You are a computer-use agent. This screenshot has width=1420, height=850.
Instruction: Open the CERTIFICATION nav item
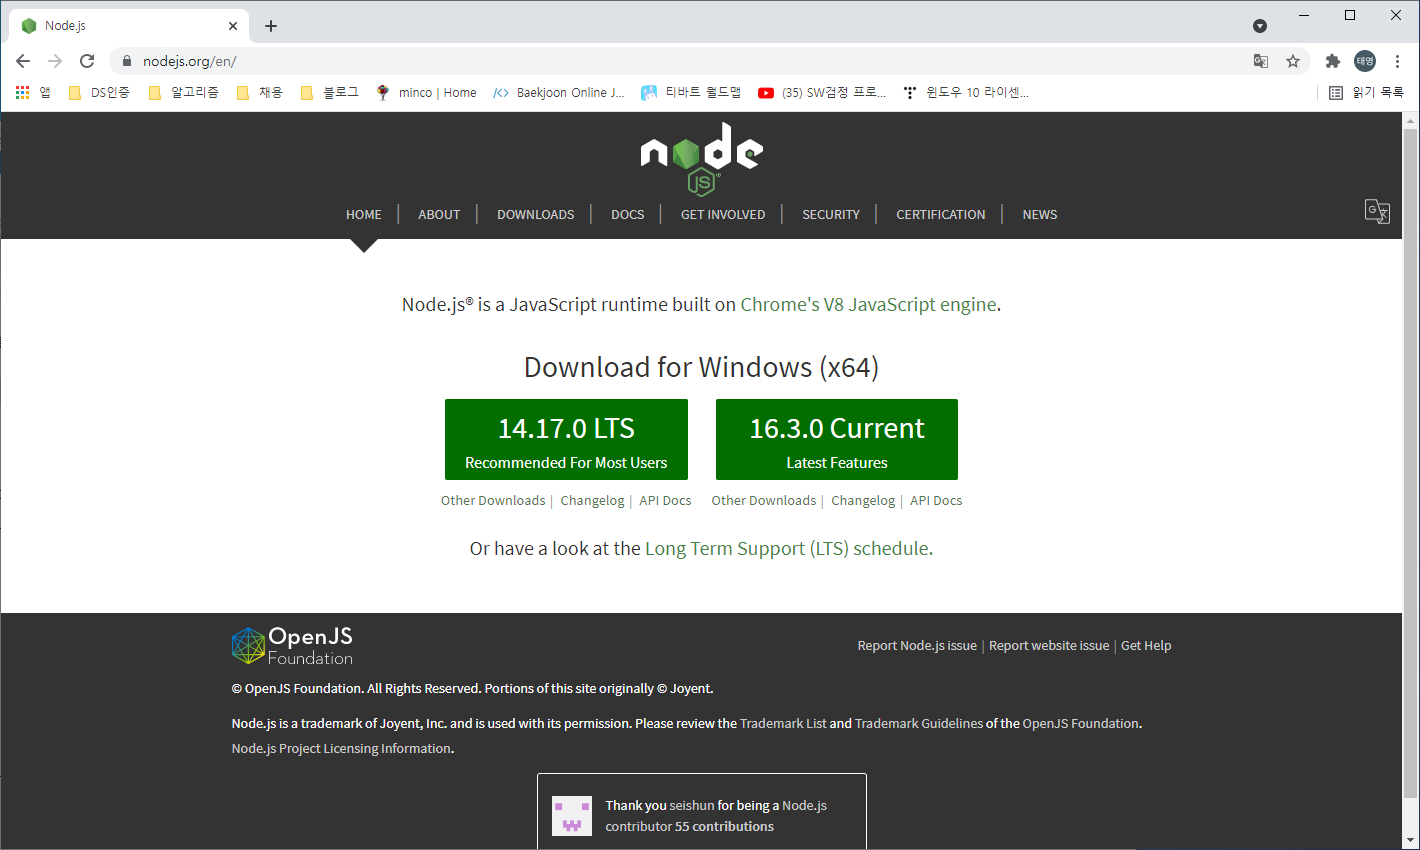(x=941, y=214)
